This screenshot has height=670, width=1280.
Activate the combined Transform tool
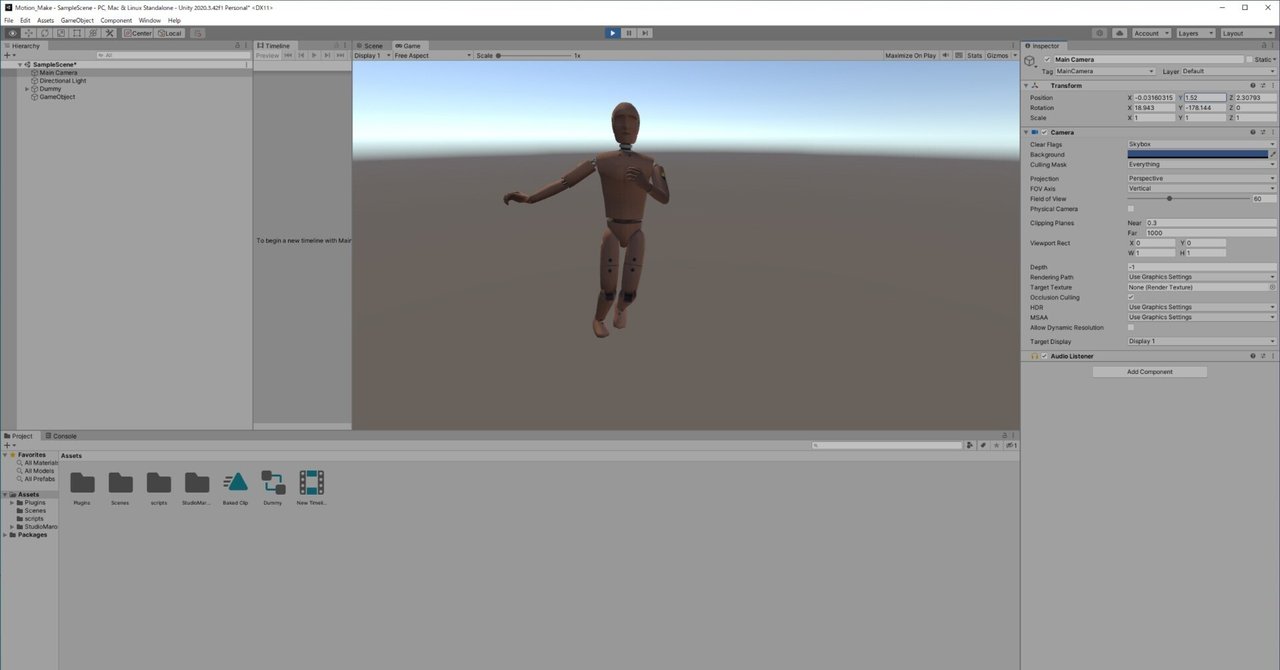(92, 33)
